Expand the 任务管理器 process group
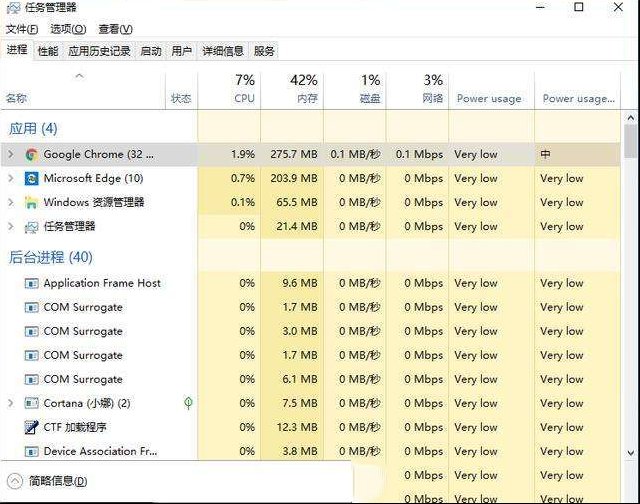640x504 pixels. click(x=11, y=226)
